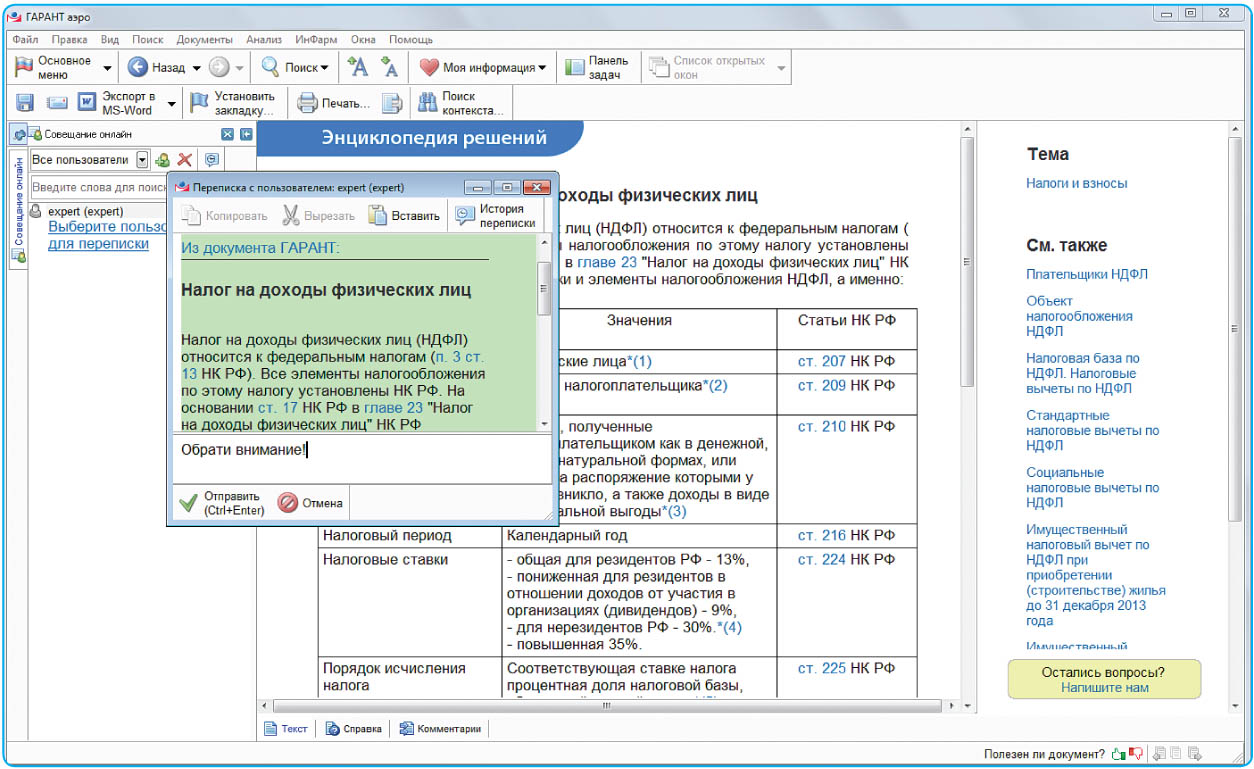
Task: Toggle the Совещание онлайн vertical side tab
Action: (18, 202)
